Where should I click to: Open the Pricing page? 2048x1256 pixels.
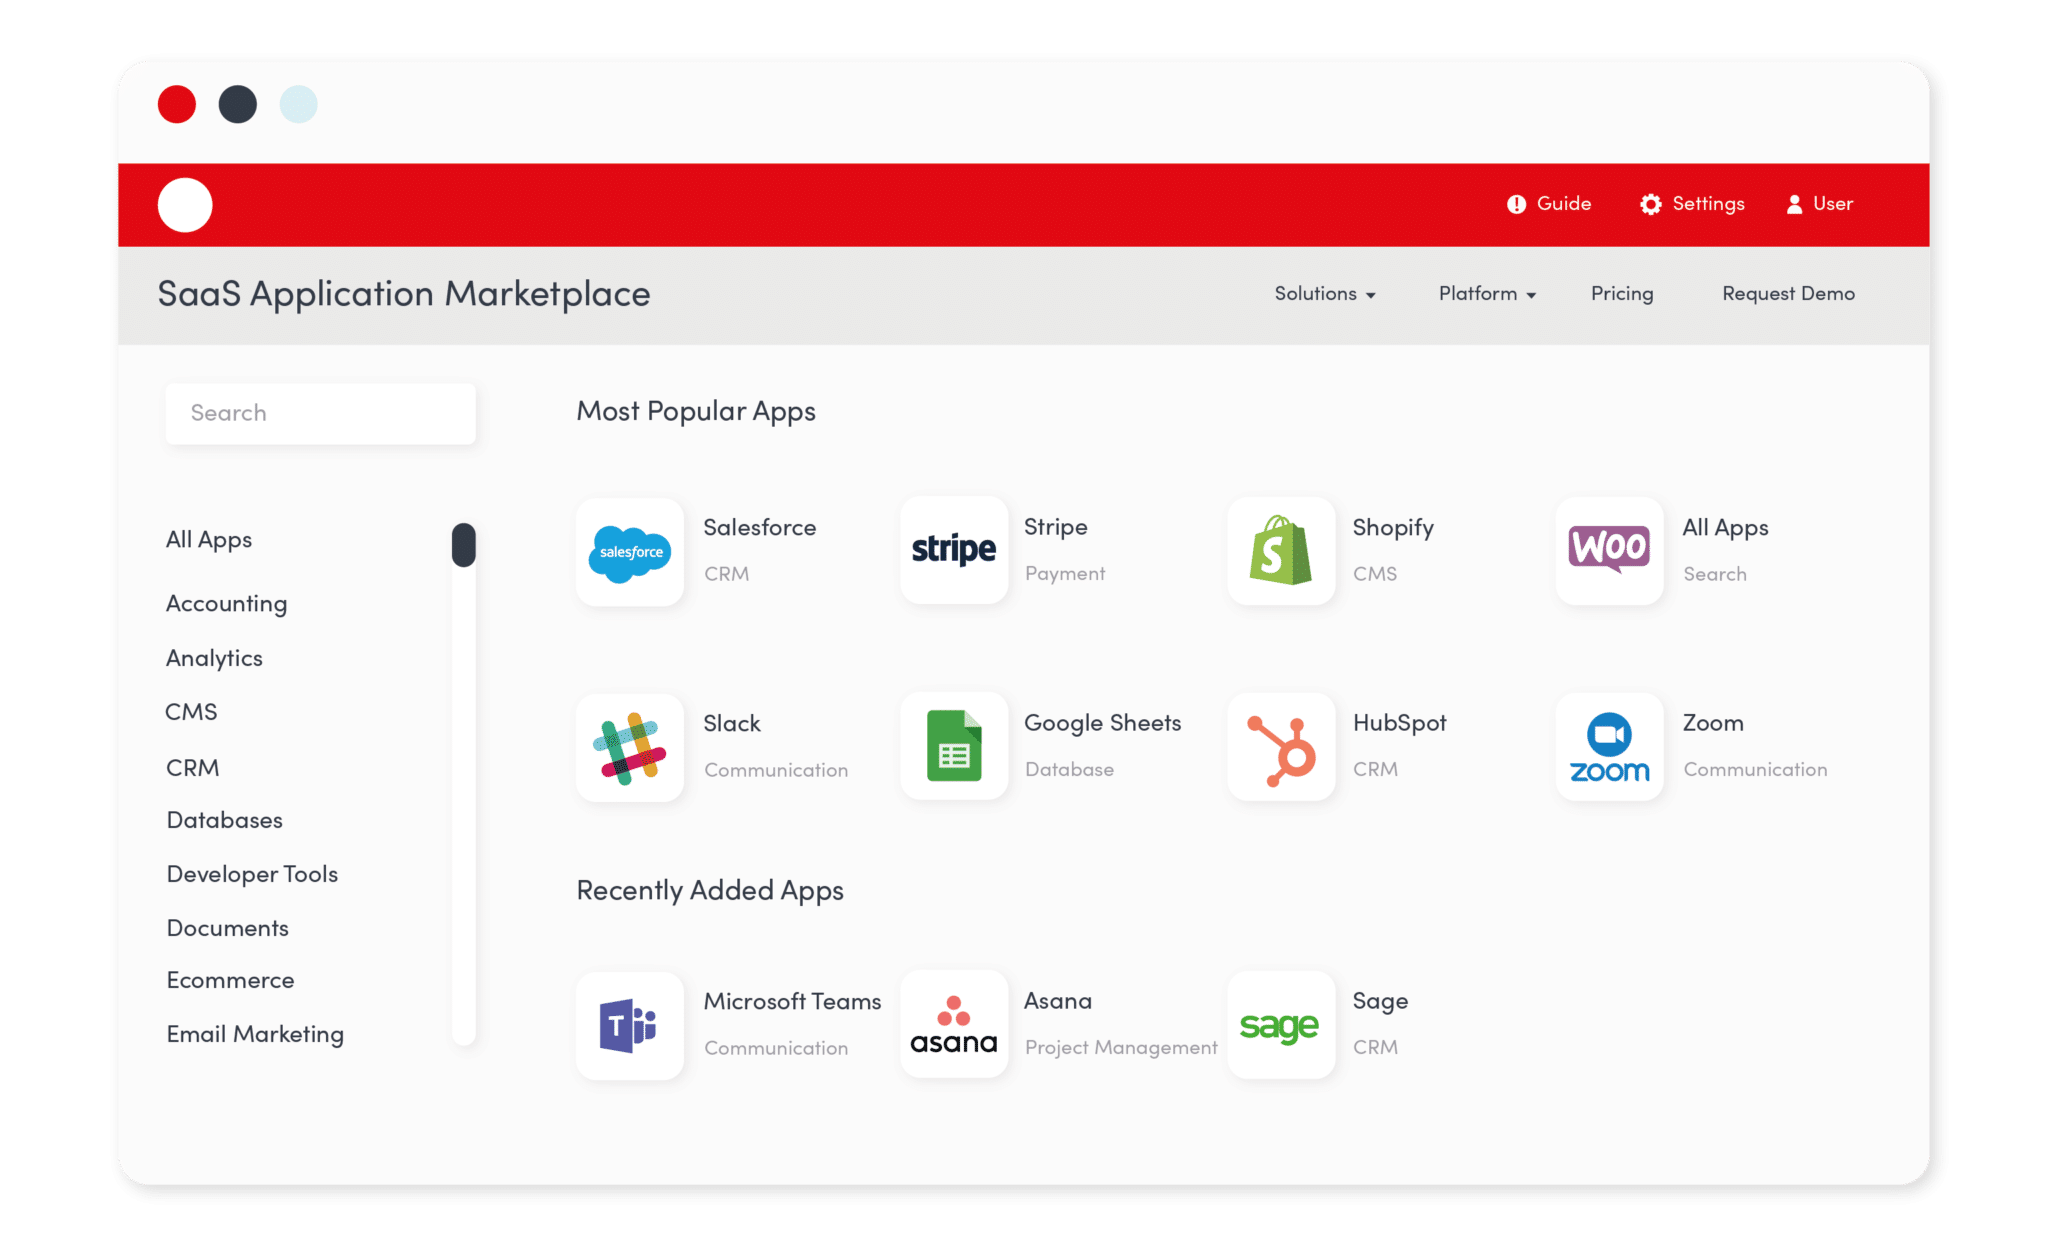tap(1622, 294)
